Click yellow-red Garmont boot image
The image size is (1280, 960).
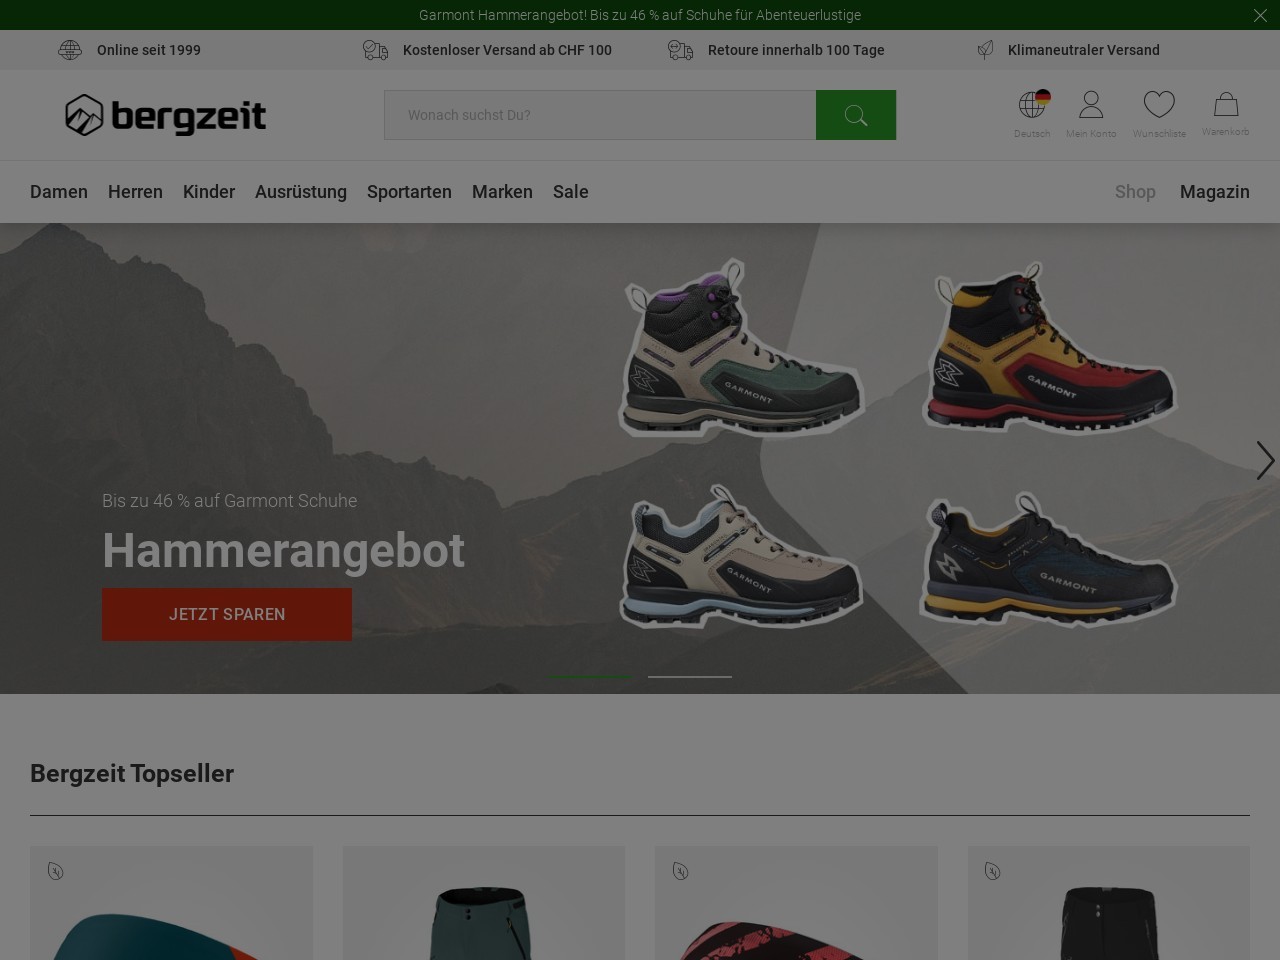[x=1050, y=348]
